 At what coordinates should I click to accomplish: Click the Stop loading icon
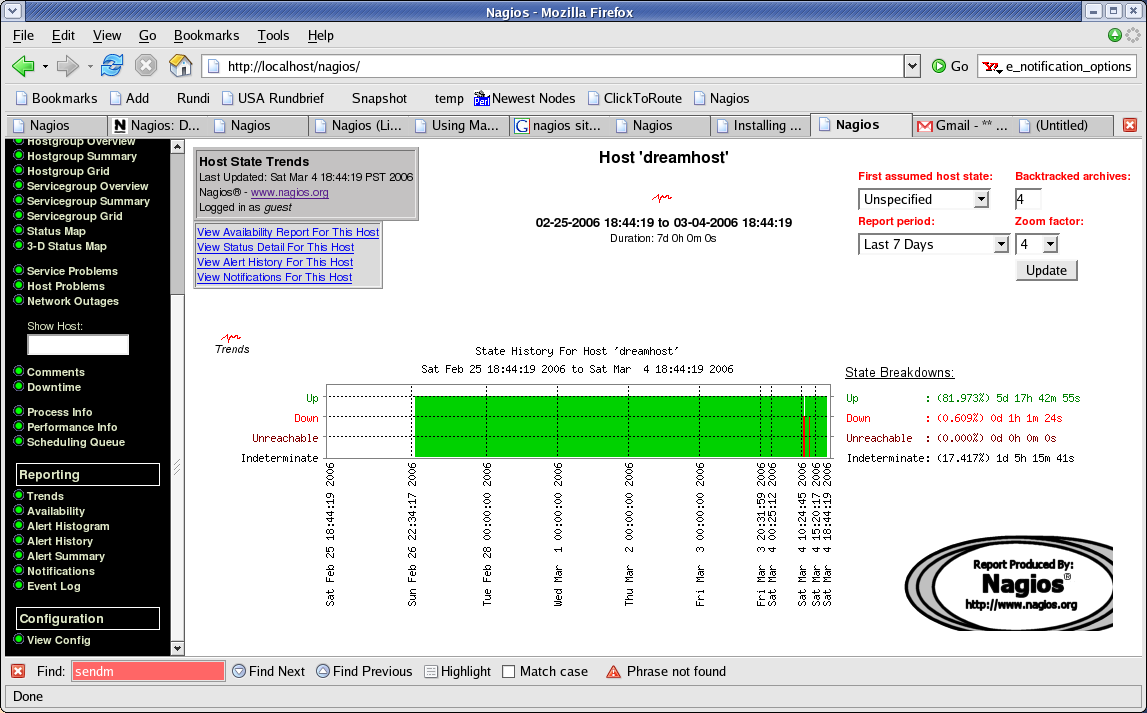146,66
